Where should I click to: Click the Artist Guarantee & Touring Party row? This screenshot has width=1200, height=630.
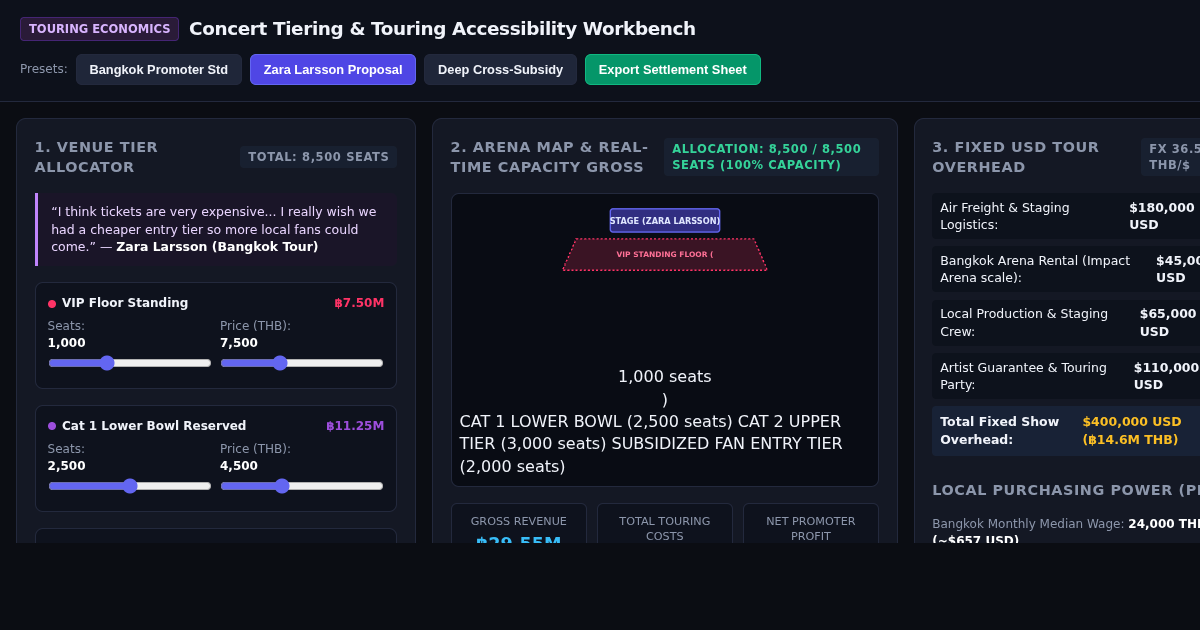(1066, 376)
